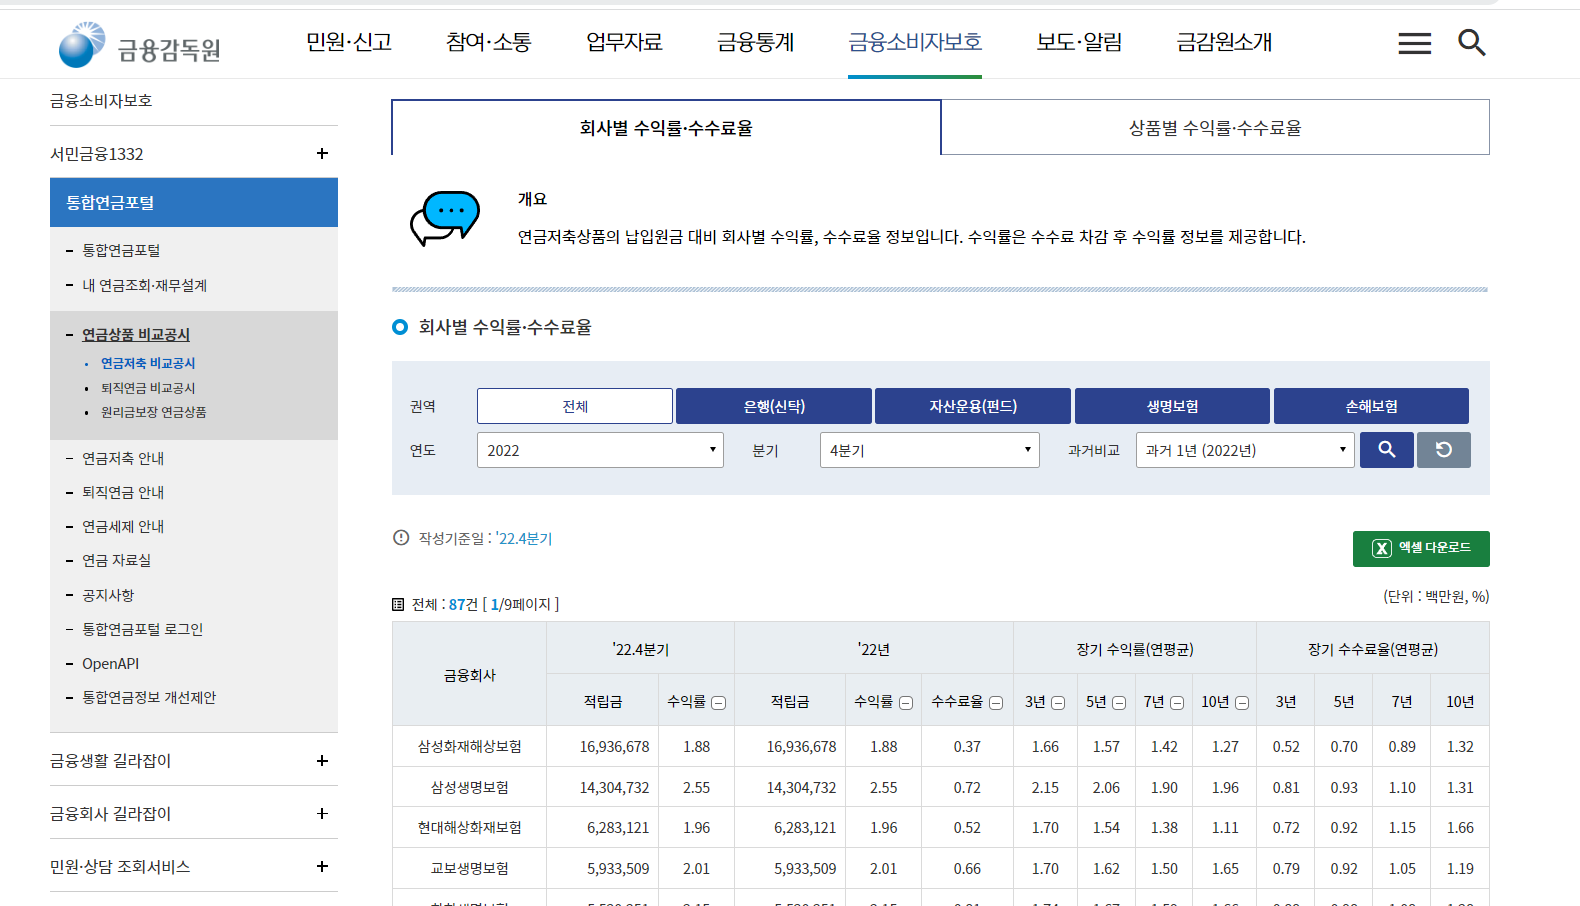Open the 분기 dropdown showing 4분기

930,450
